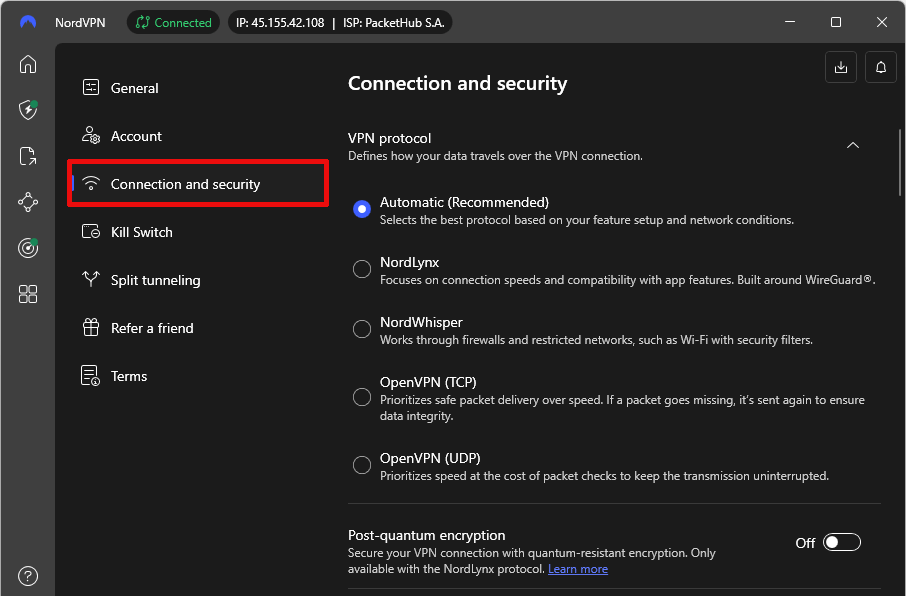The image size is (906, 596).
Task: Open the downloads panel at top right
Action: [x=840, y=67]
